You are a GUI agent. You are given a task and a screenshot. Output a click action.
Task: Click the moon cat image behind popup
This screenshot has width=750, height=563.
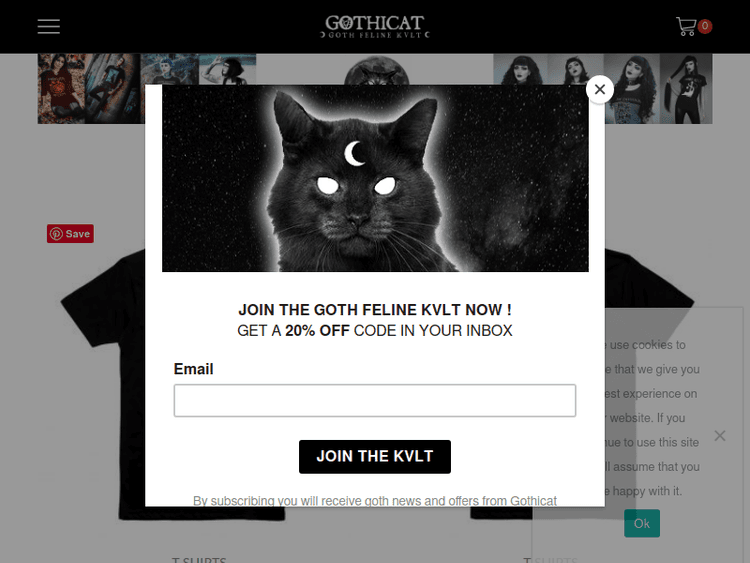point(376,71)
